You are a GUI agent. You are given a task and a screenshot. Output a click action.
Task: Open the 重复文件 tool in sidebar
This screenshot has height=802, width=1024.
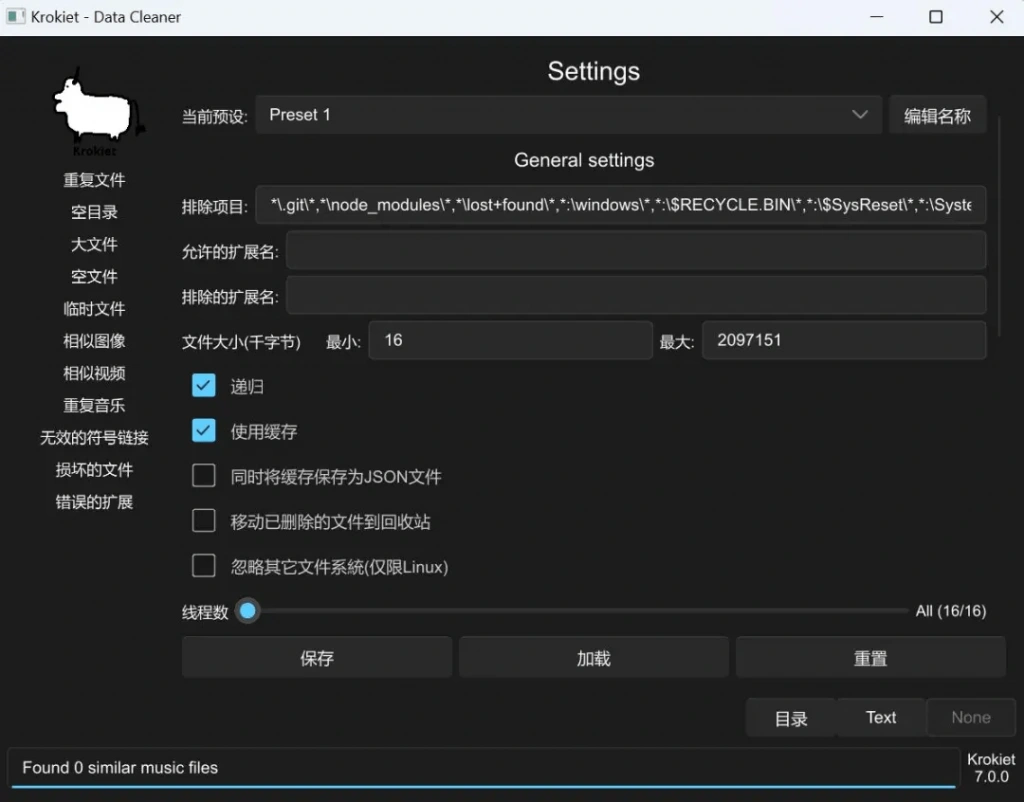94,180
